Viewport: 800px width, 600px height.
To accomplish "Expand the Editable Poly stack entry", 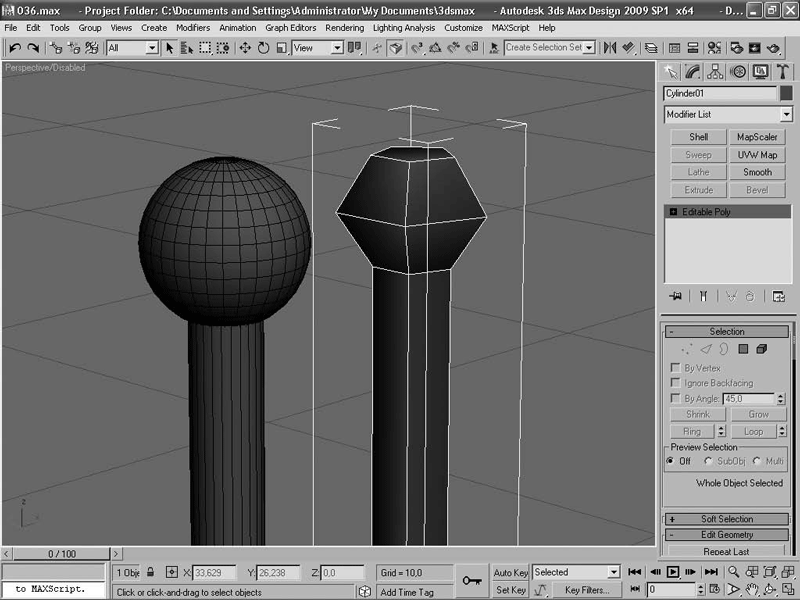I will pyautogui.click(x=673, y=212).
